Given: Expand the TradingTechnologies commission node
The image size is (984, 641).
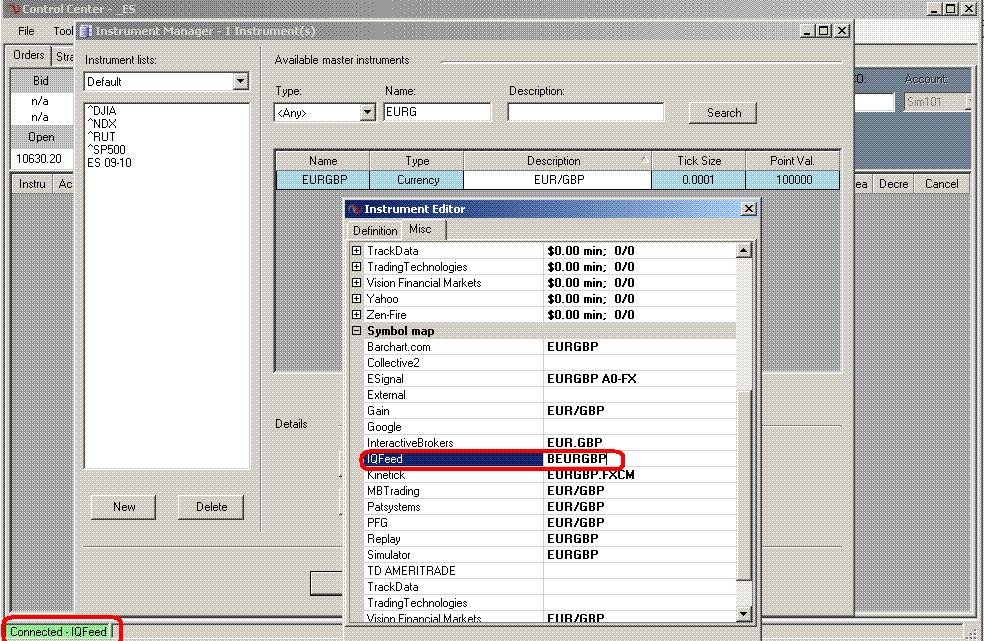Looking at the screenshot, I should click(x=356, y=267).
